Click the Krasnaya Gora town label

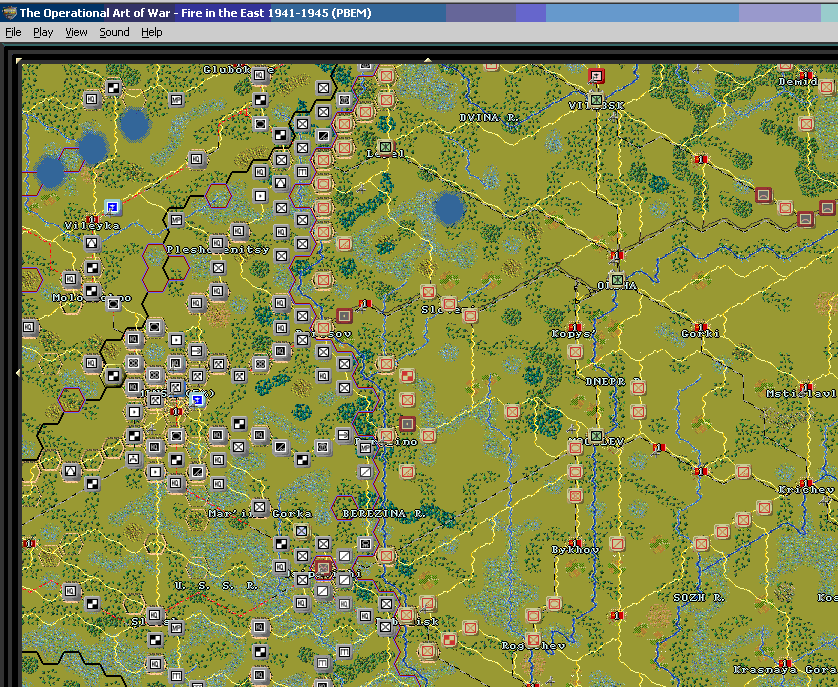[784, 670]
